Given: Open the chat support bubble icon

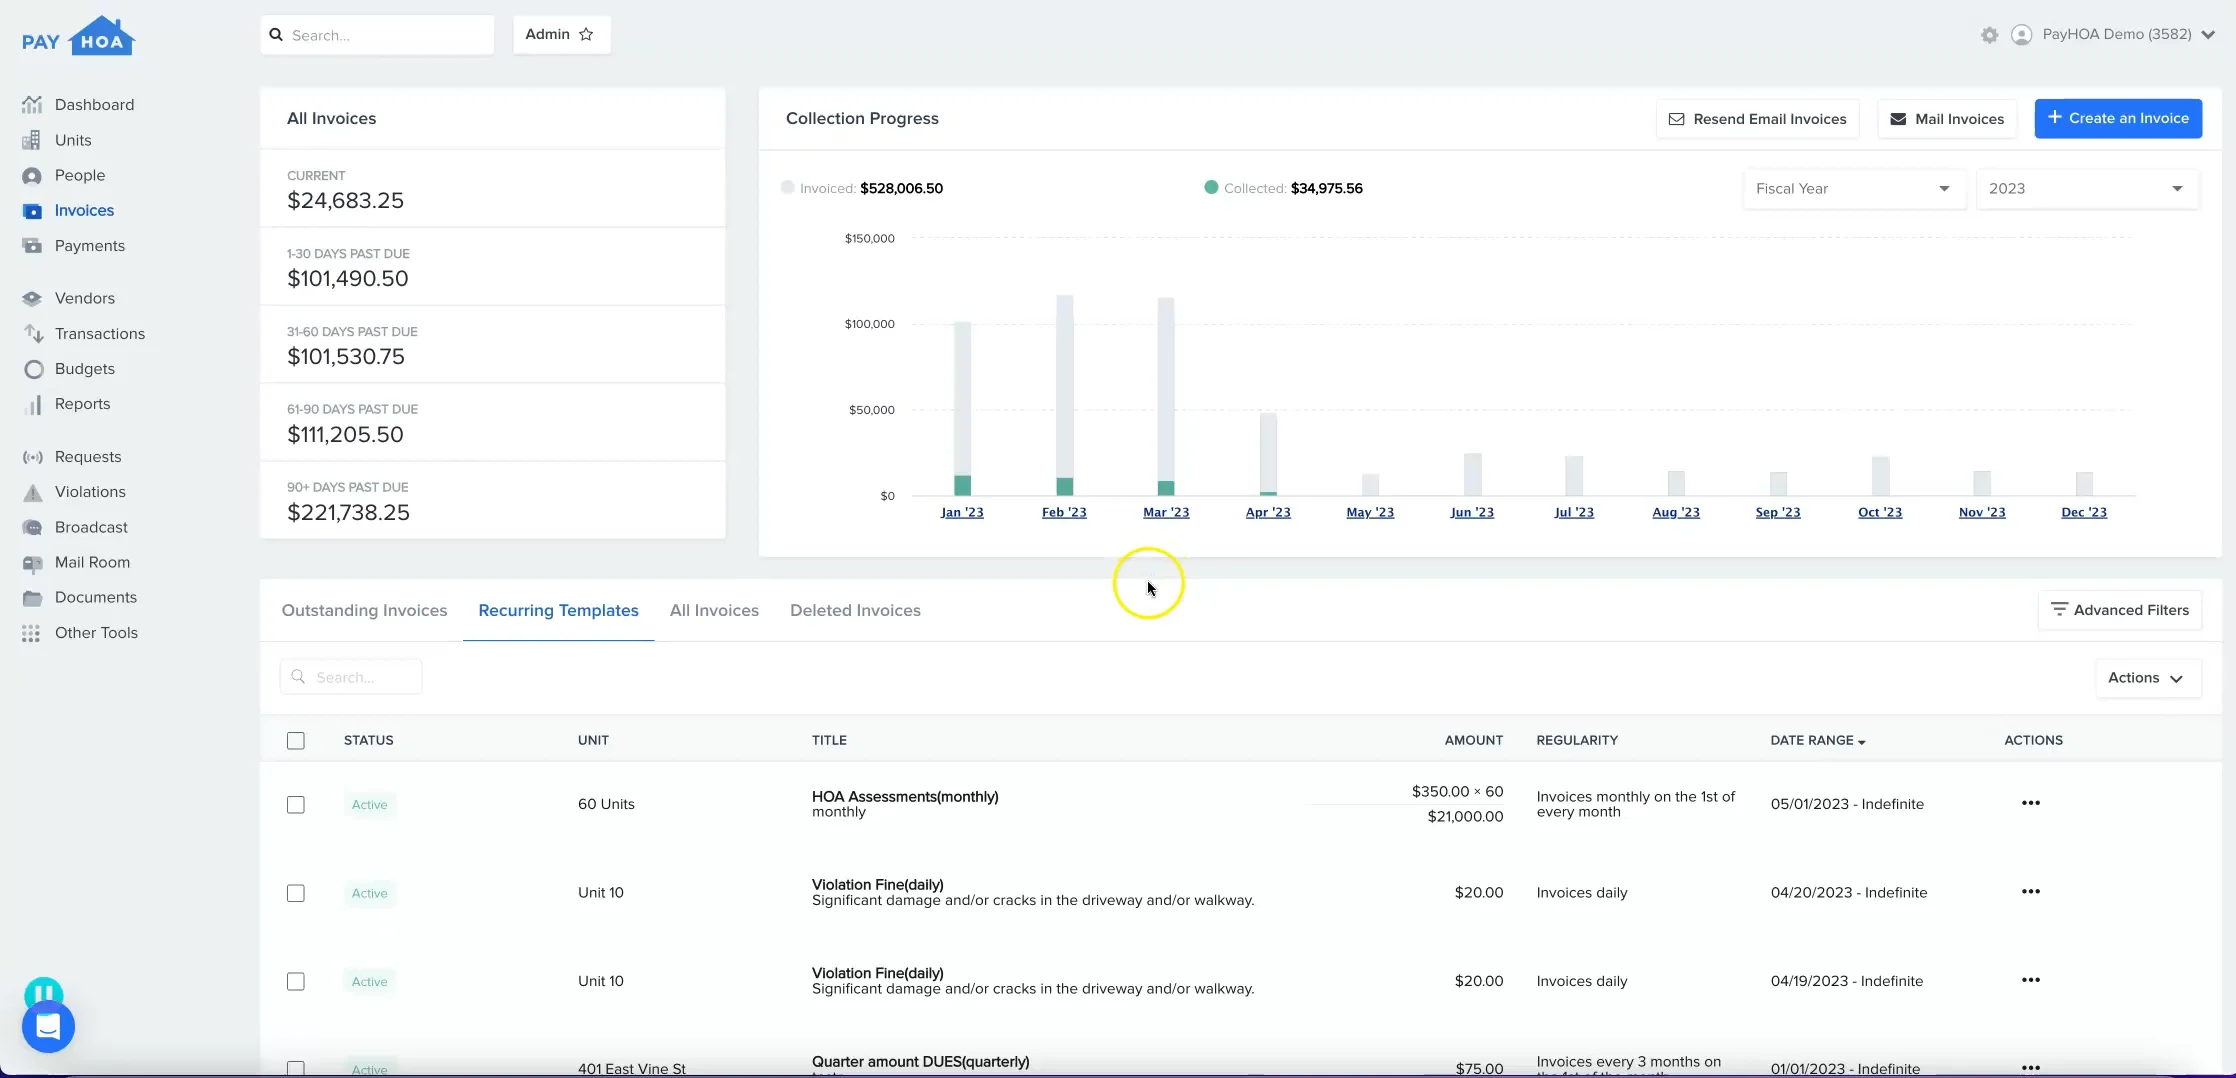Looking at the screenshot, I should 48,1027.
